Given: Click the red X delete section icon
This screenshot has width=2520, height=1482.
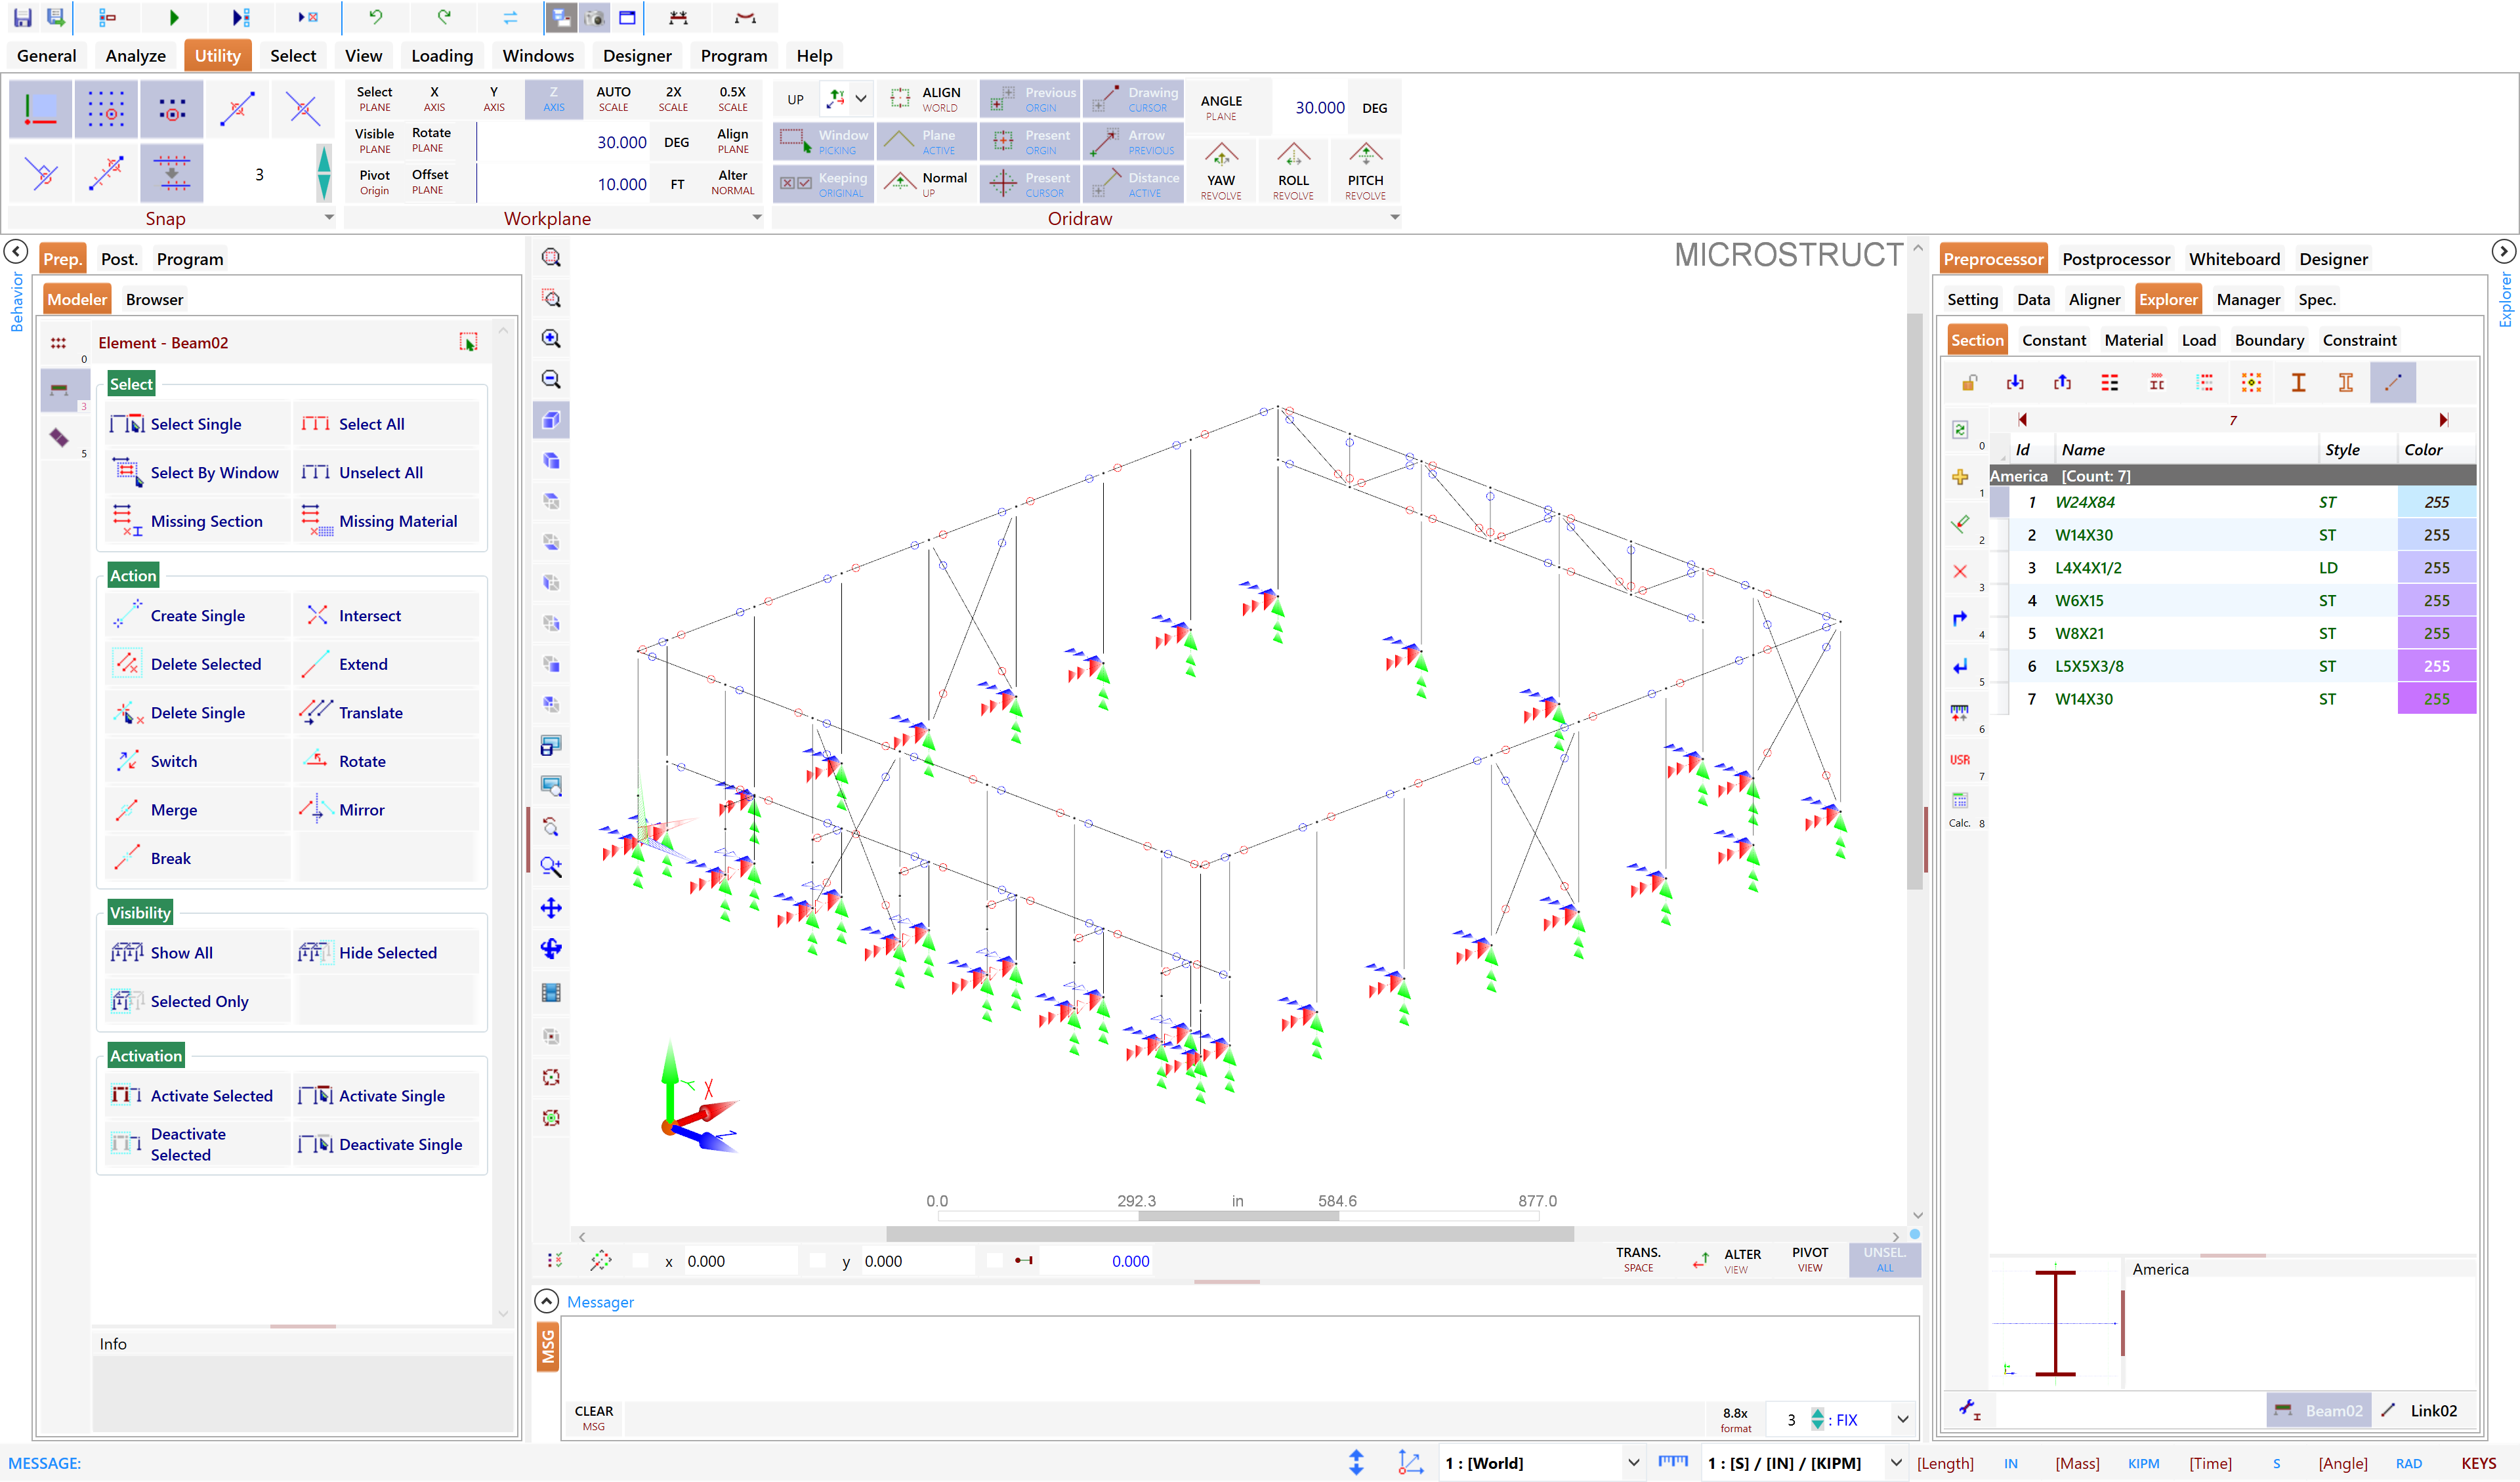Looking at the screenshot, I should [x=1960, y=571].
